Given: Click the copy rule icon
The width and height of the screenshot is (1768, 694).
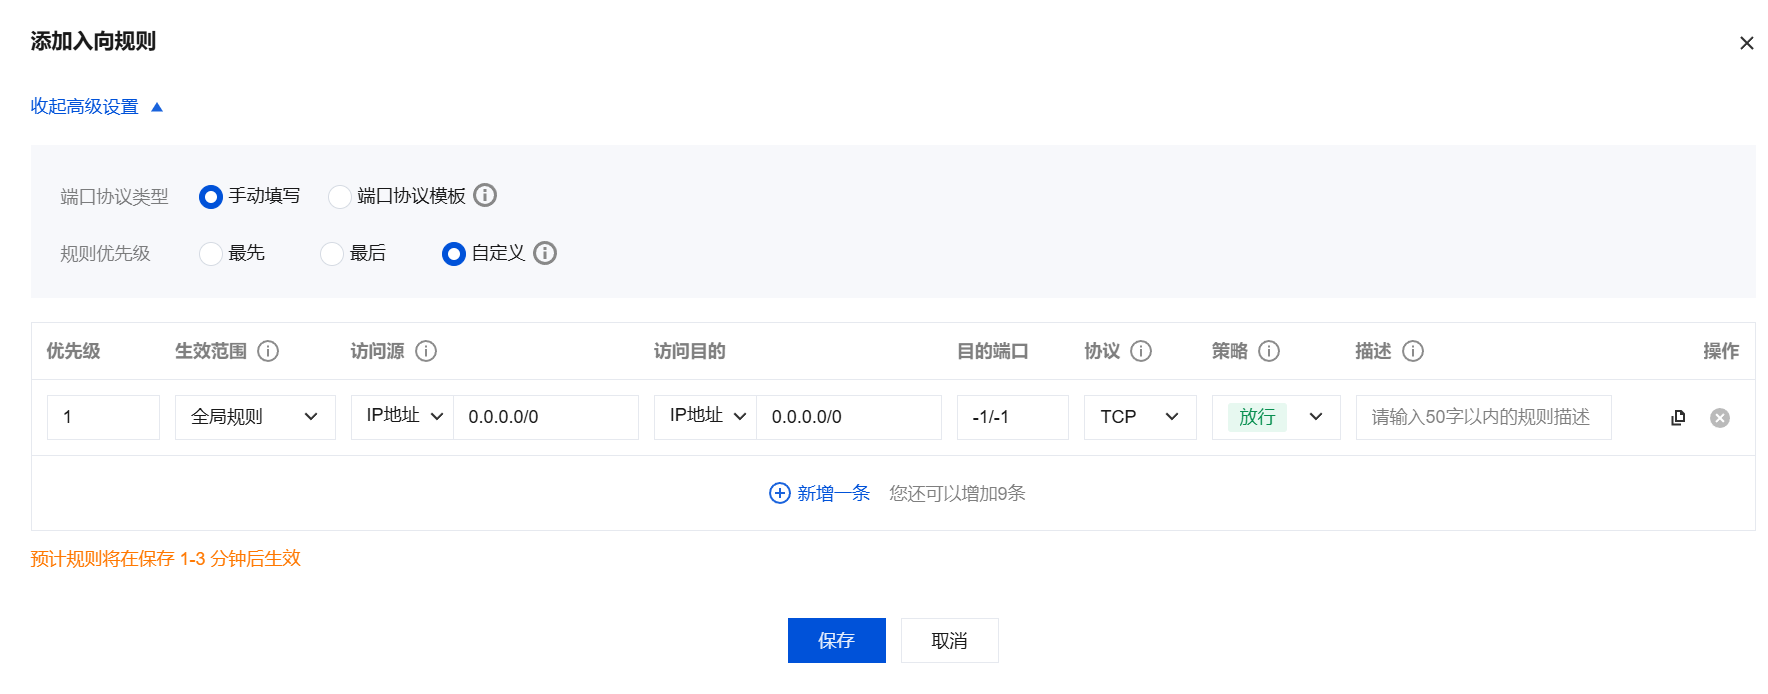Looking at the screenshot, I should [x=1678, y=418].
